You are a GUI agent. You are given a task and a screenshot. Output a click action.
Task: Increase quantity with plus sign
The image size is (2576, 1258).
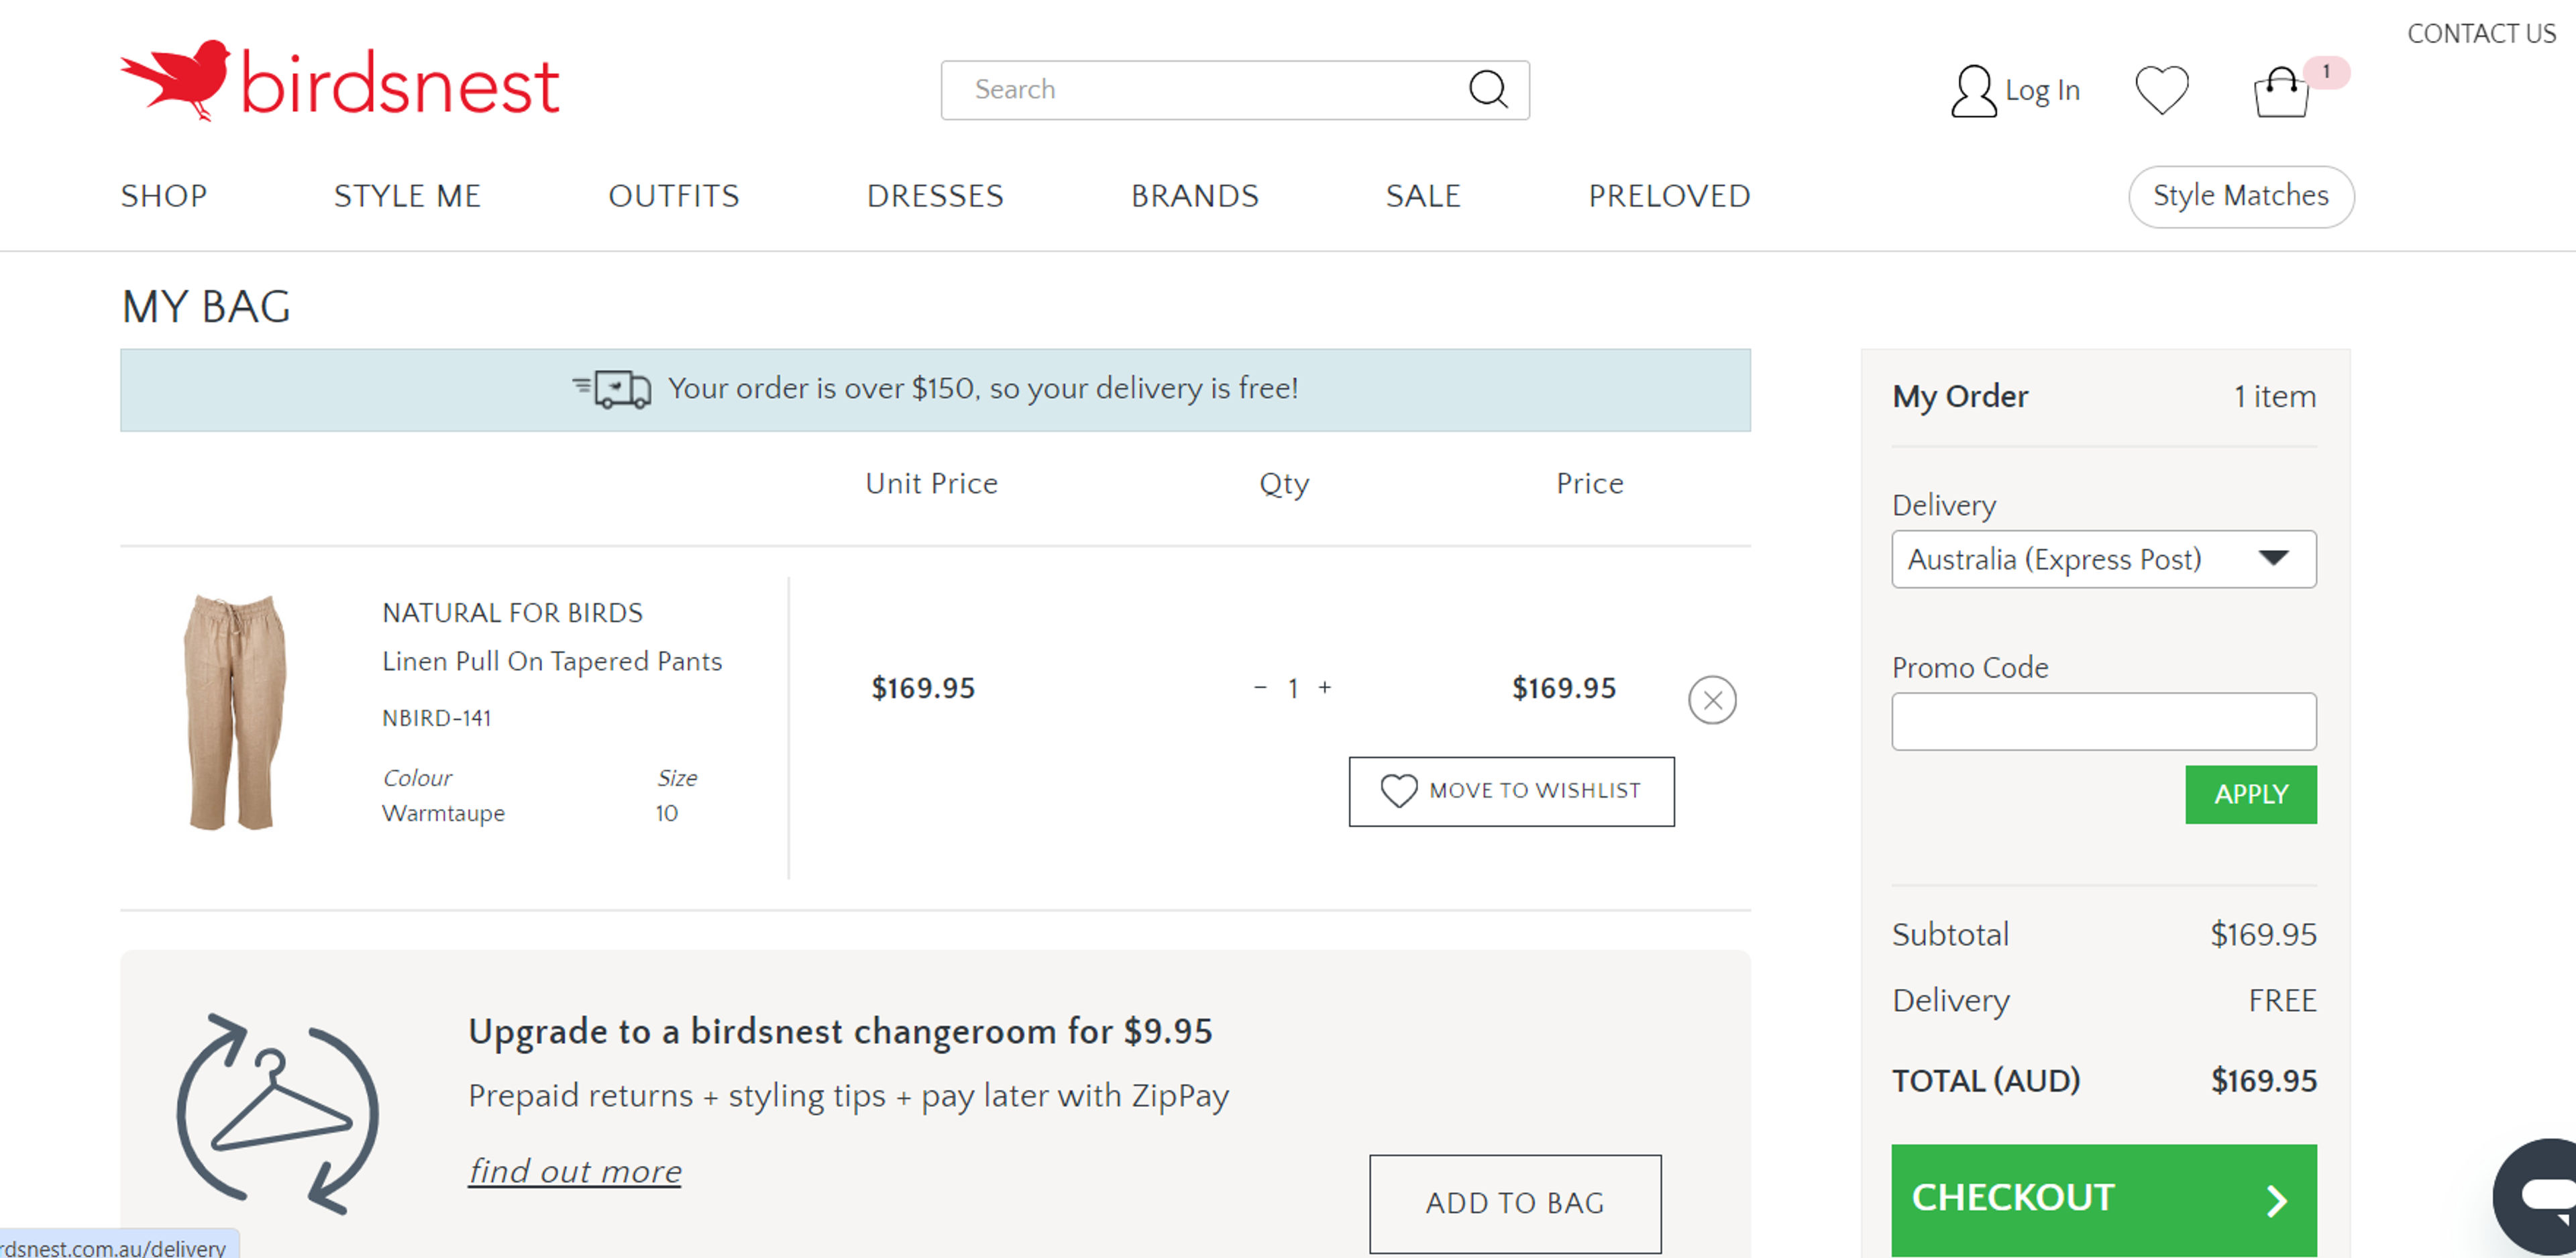coord(1325,687)
